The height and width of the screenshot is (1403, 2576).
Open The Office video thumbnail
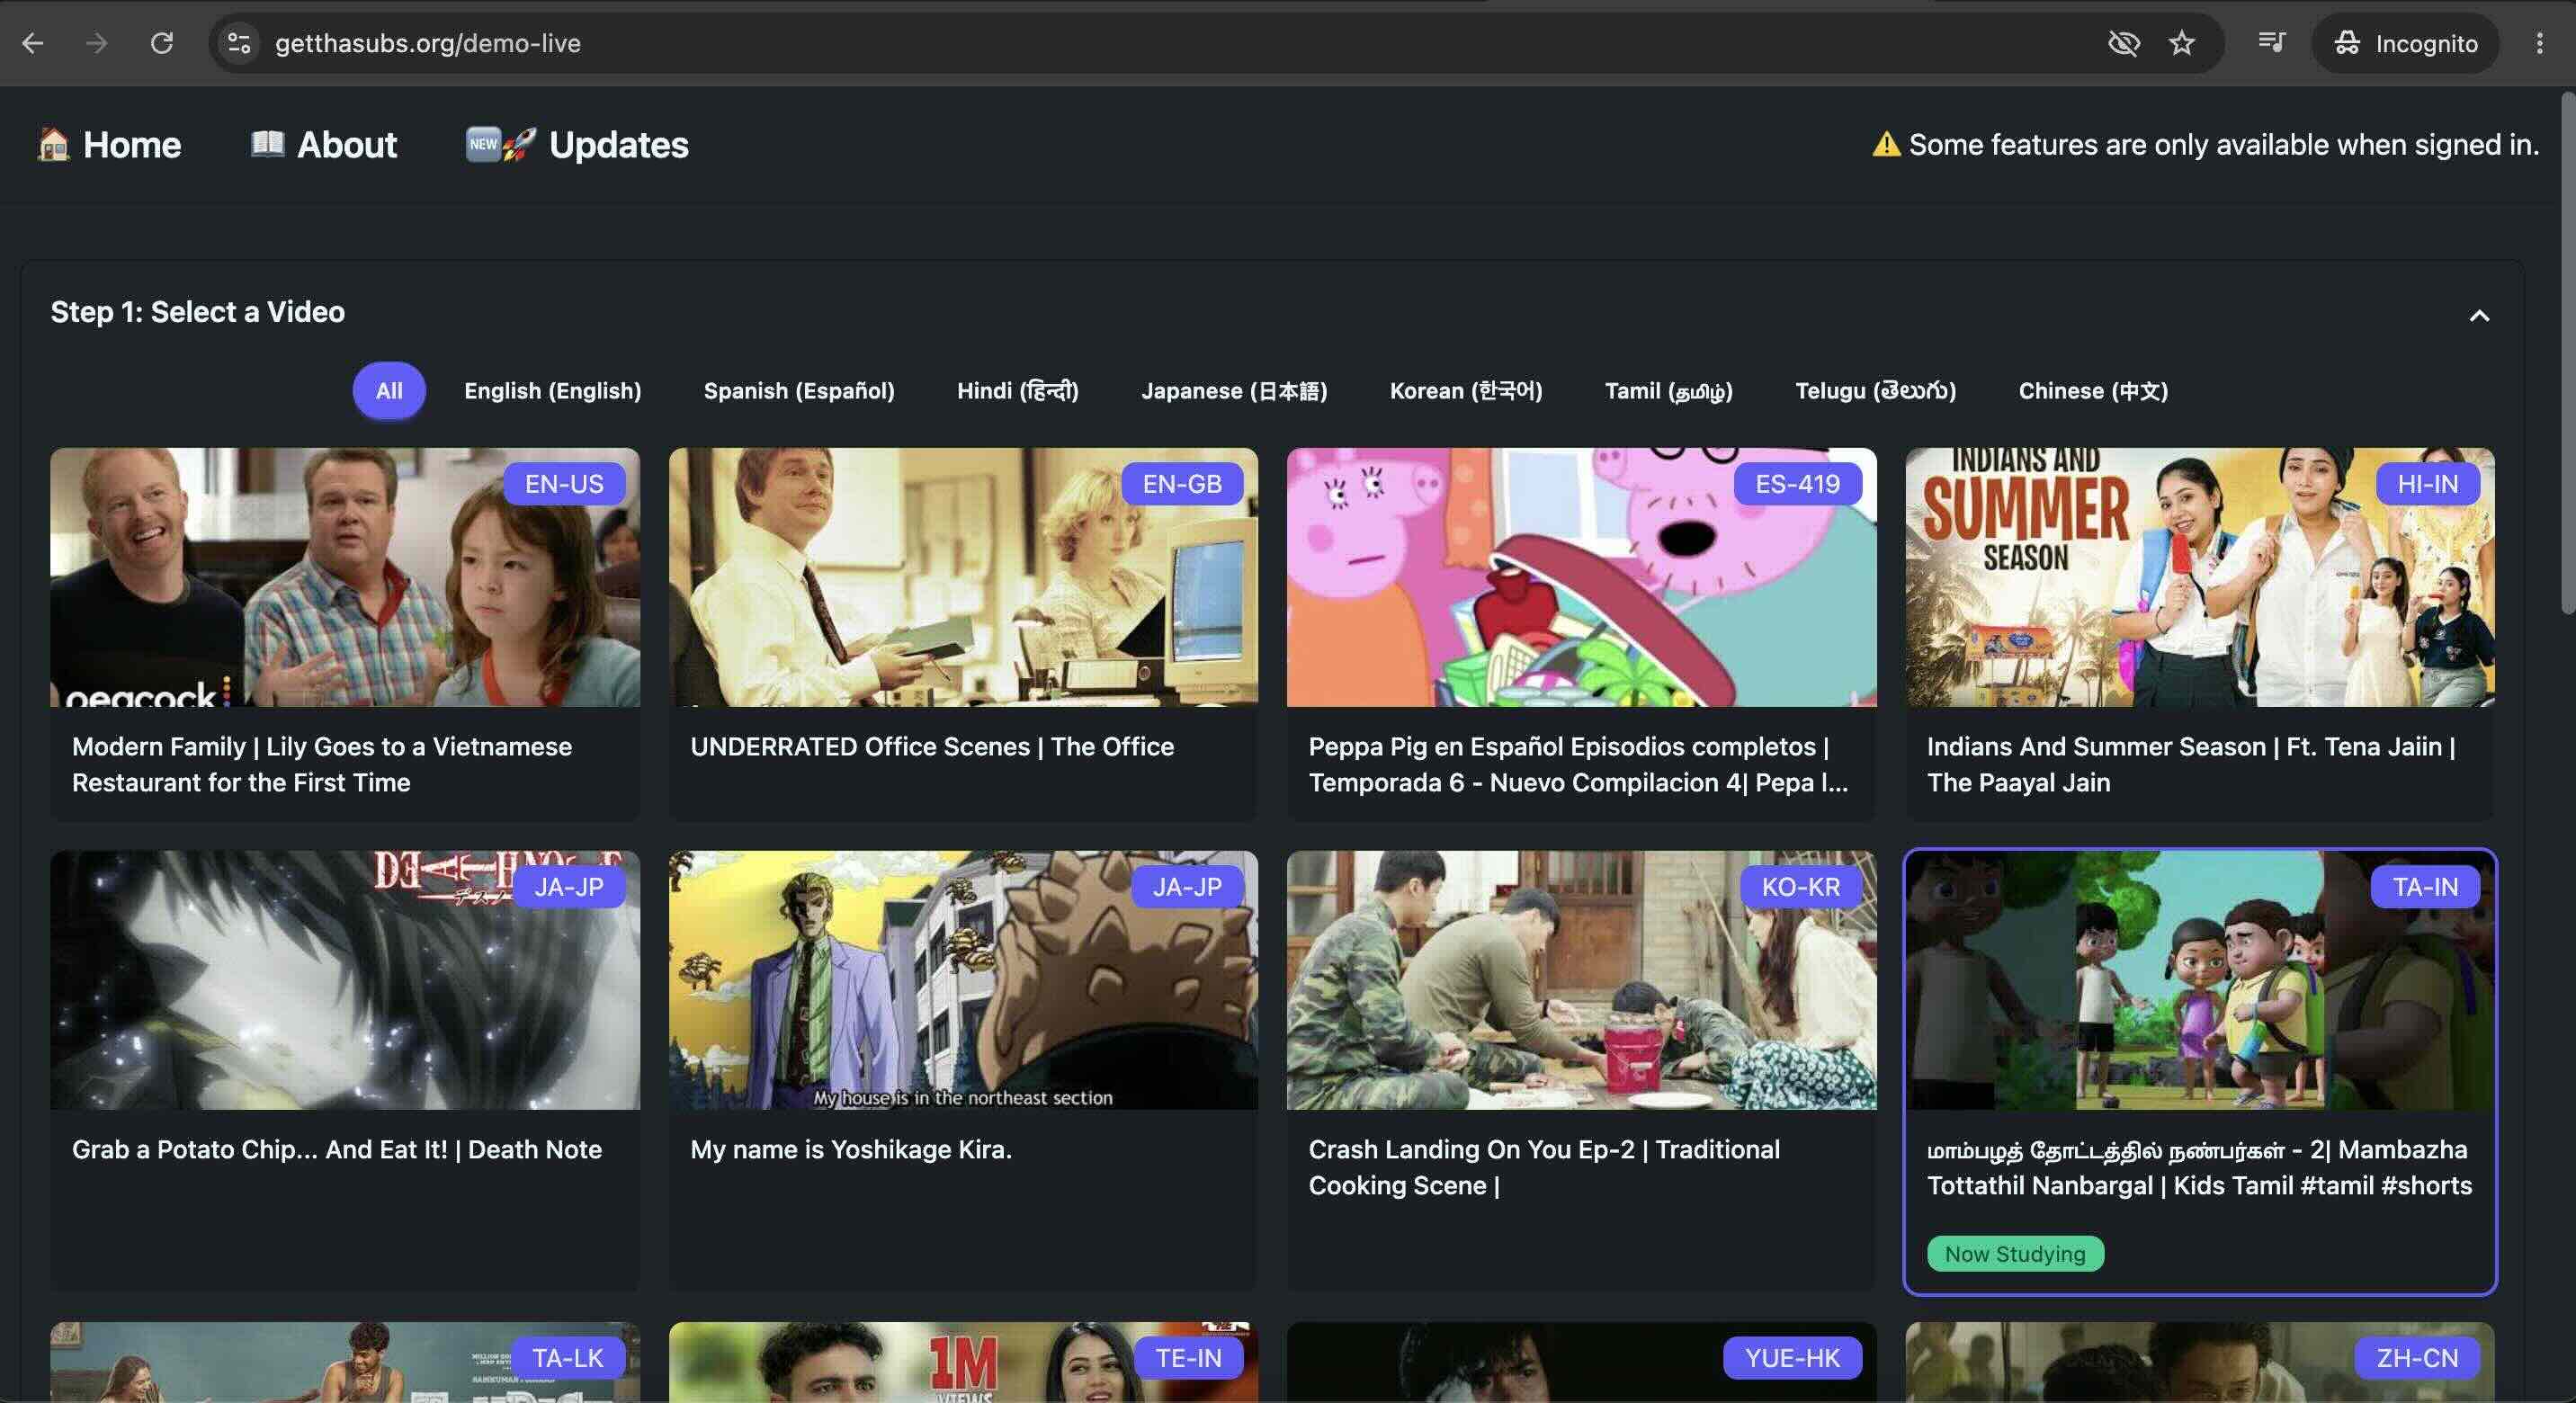[x=963, y=577]
